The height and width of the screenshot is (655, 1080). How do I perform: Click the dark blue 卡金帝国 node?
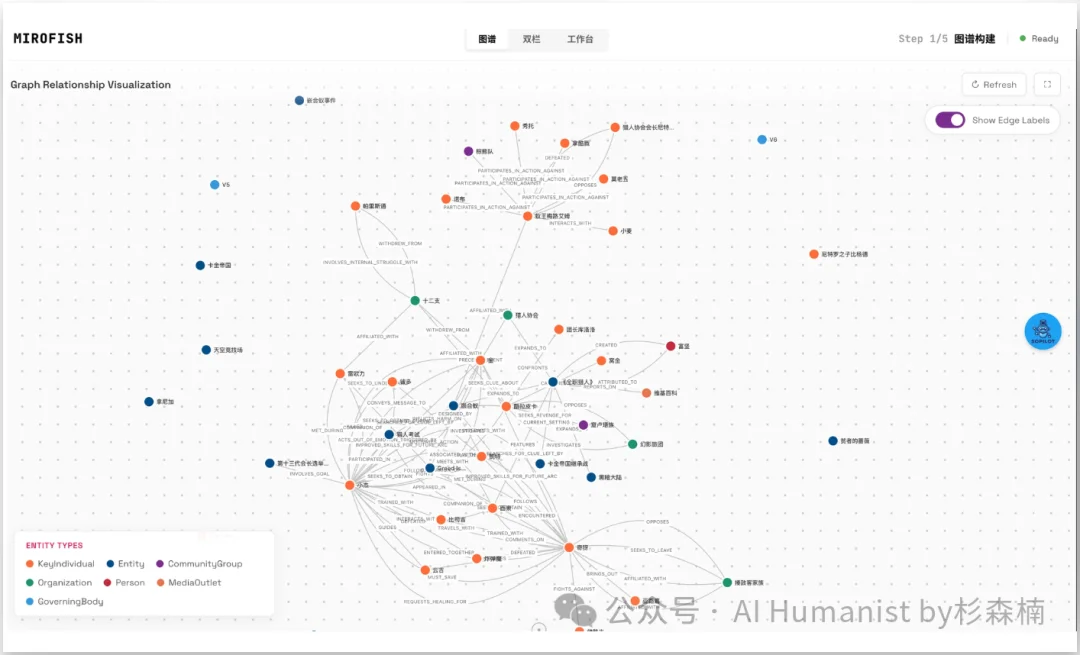pyautogui.click(x=200, y=266)
